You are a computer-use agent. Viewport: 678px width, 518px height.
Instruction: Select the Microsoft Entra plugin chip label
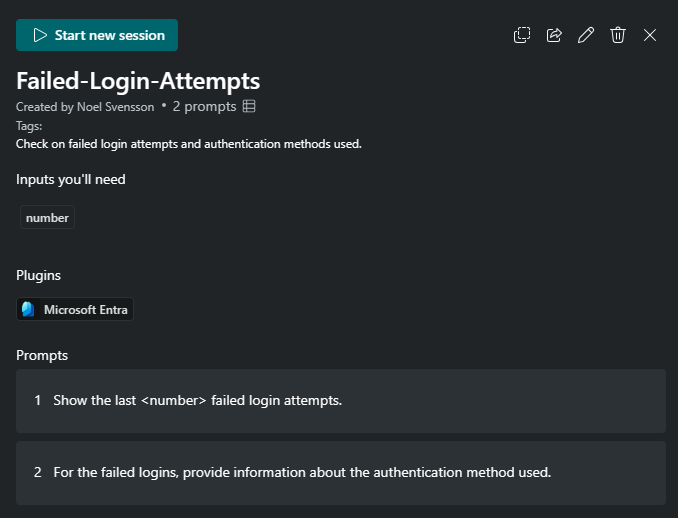pos(86,310)
